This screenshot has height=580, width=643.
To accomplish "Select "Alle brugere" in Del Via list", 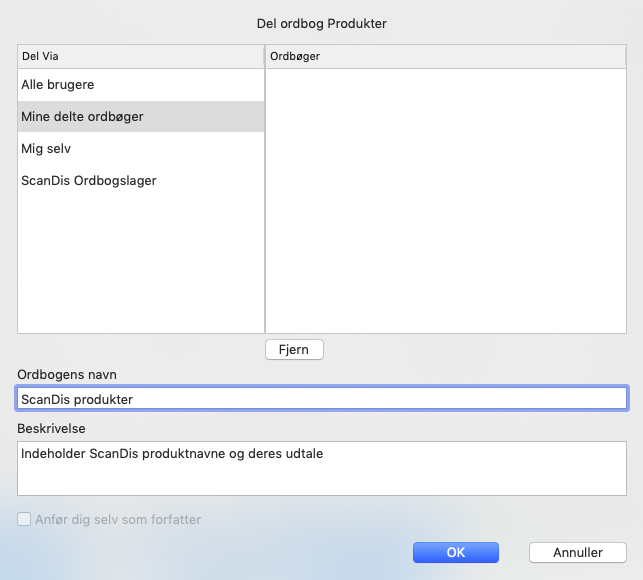I will 141,84.
